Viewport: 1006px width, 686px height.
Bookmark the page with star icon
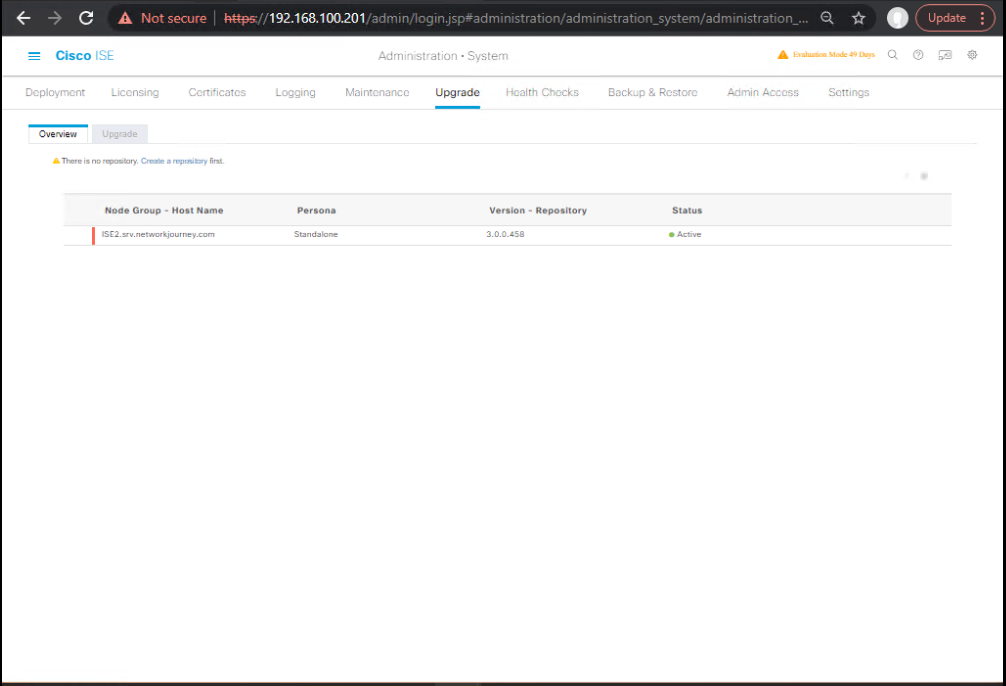pyautogui.click(x=858, y=18)
